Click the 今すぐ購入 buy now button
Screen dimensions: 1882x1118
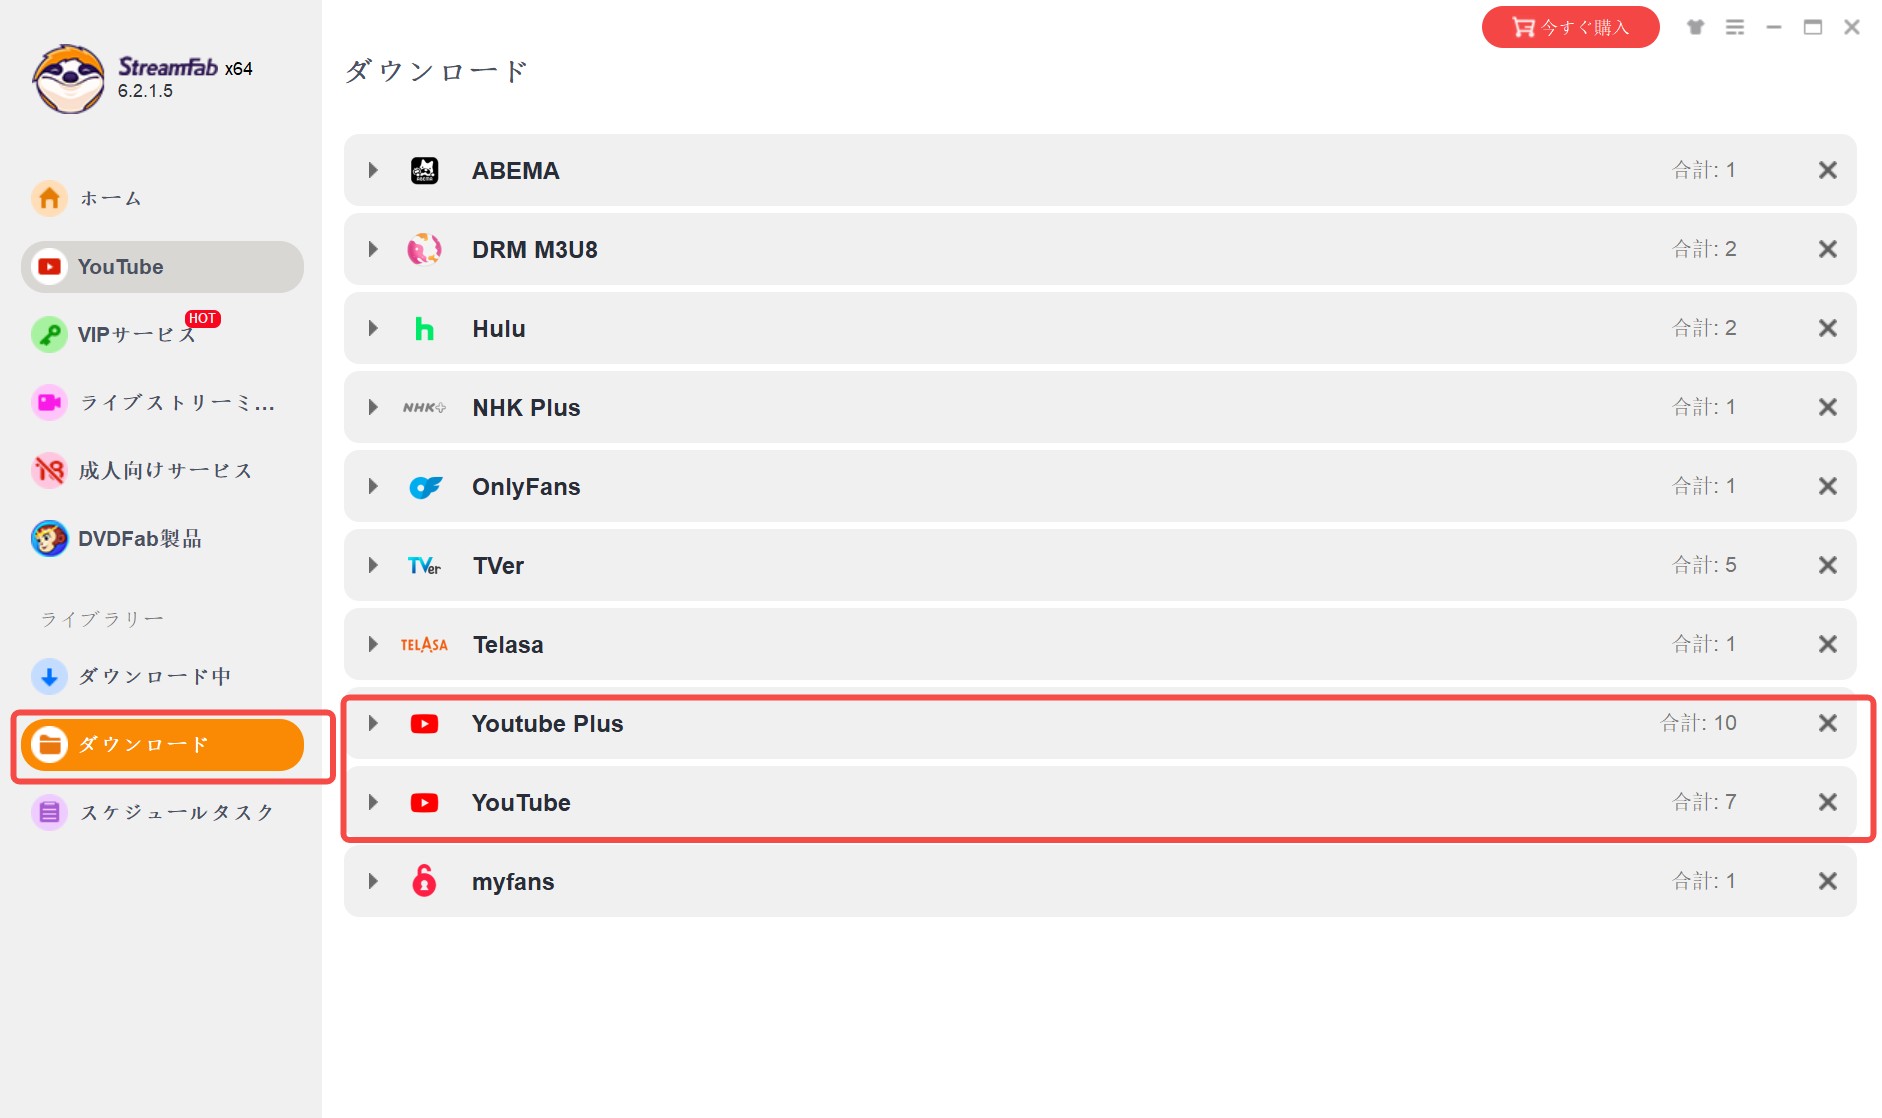[x=1570, y=27]
